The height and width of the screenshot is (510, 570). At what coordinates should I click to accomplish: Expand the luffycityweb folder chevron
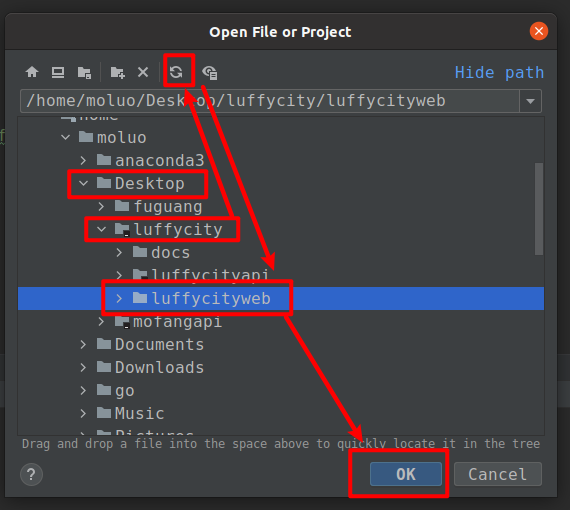pyautogui.click(x=119, y=298)
